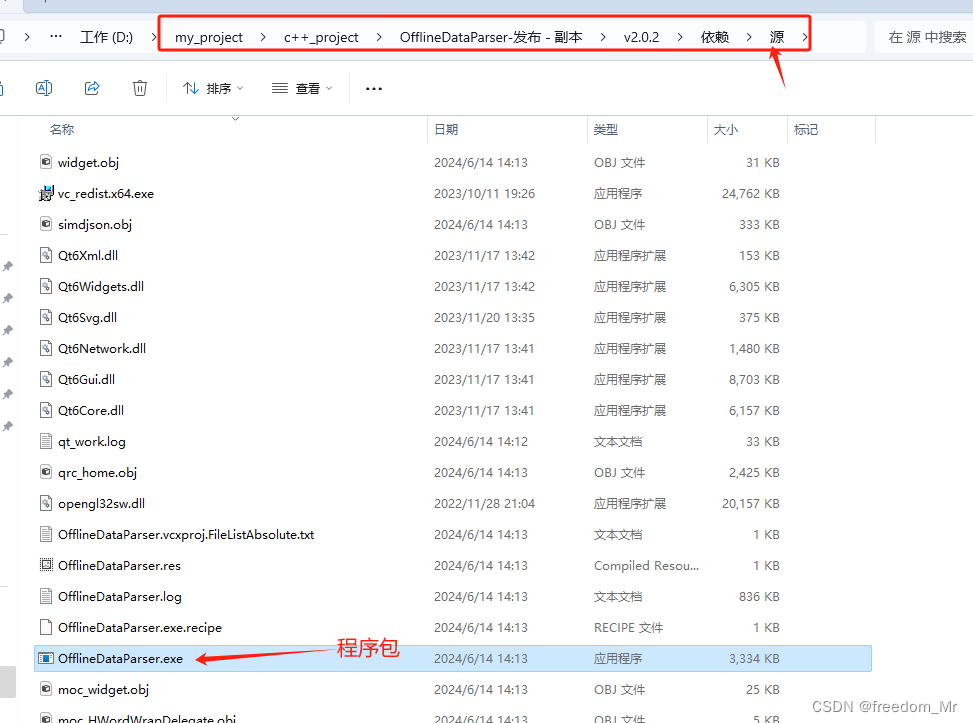Click the Rename toolbar icon

click(x=44, y=88)
